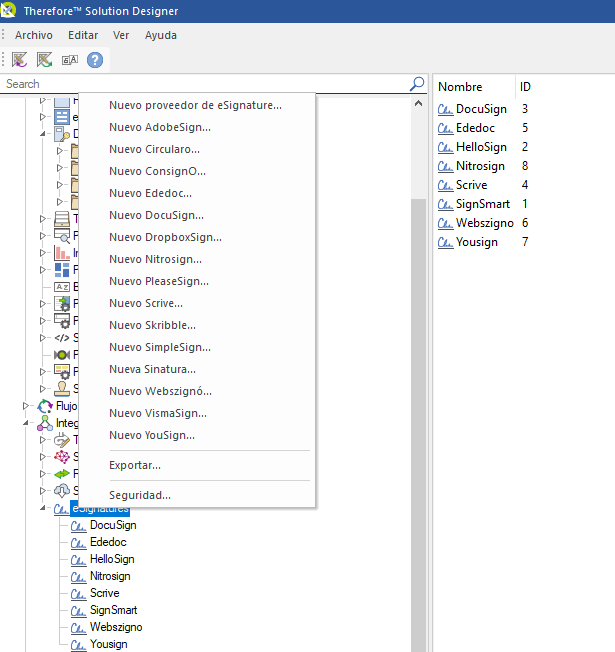Viewport: 615px width, 652px height.
Task: Click the Integ integrations node icon
Action: click(45, 423)
